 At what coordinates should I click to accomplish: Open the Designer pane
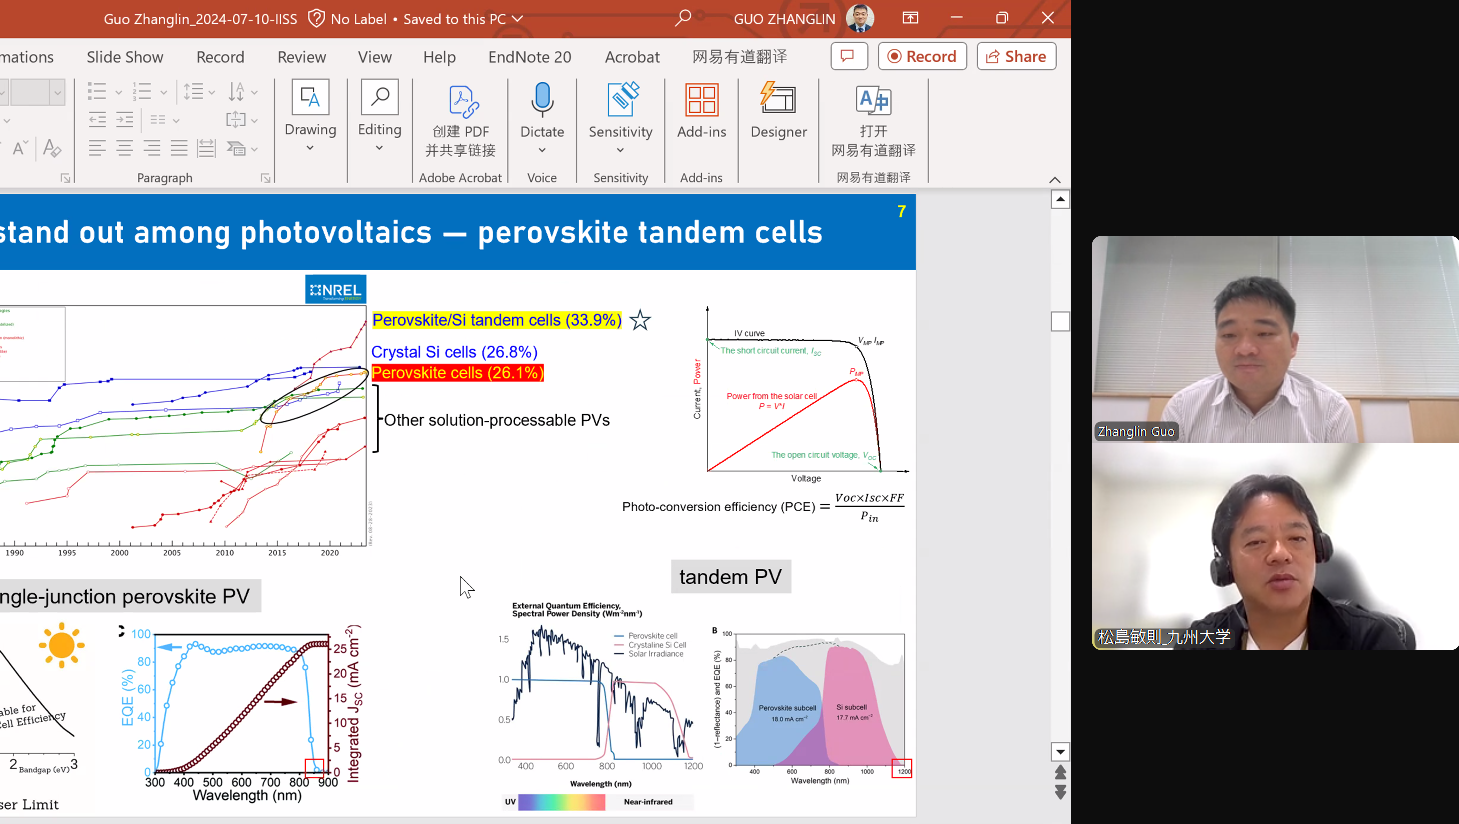click(x=778, y=100)
